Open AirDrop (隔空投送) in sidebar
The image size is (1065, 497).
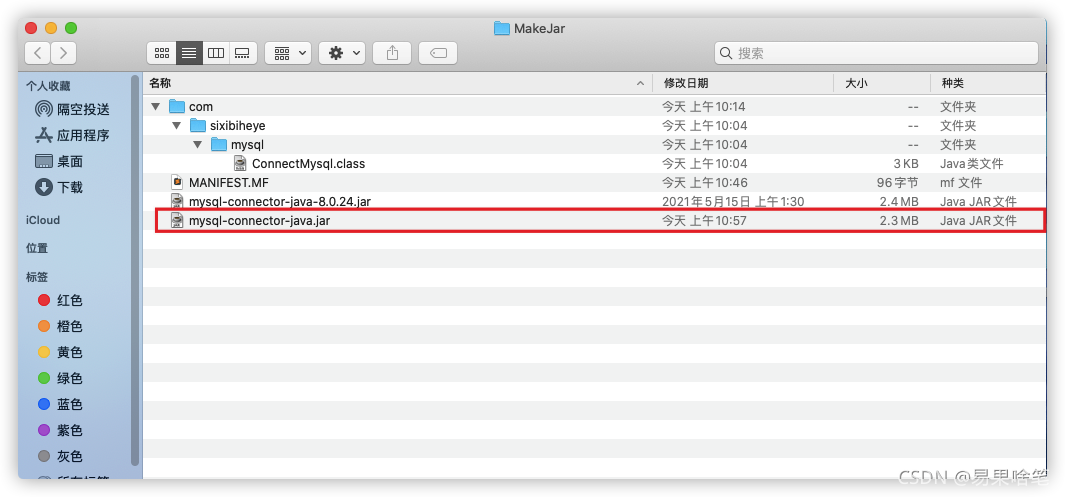pos(83,109)
